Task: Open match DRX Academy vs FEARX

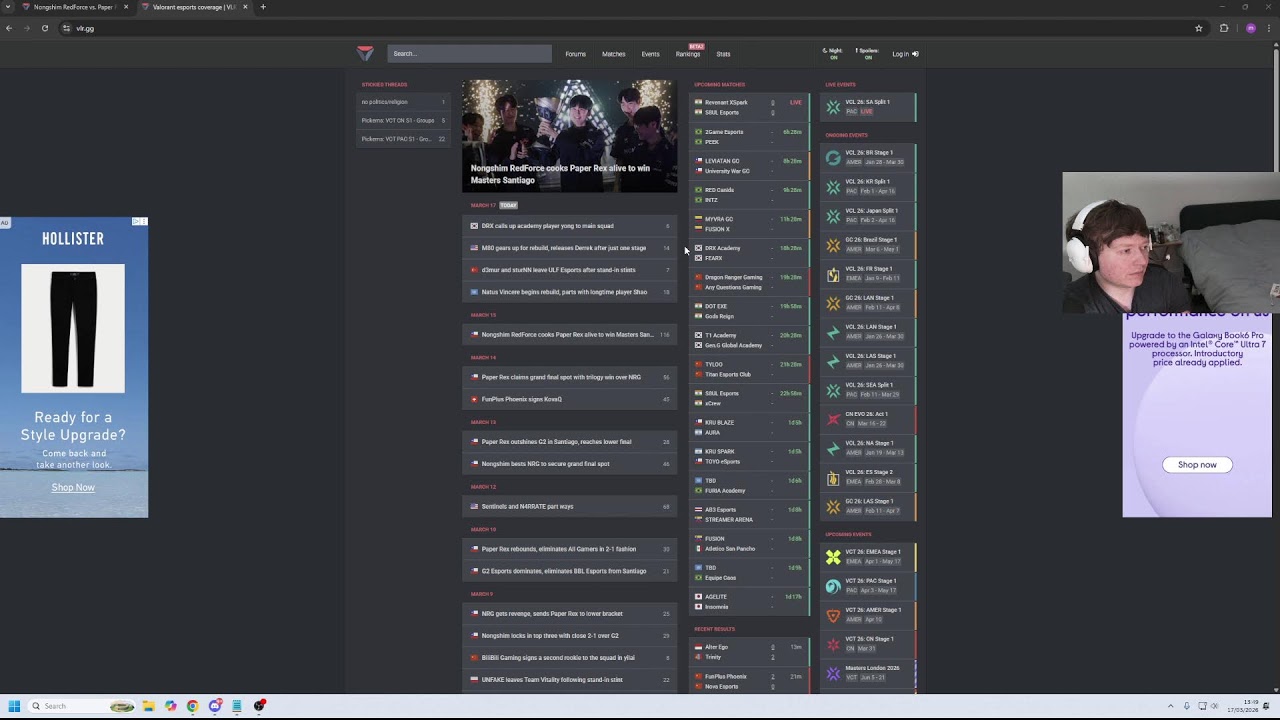Action: [x=750, y=253]
